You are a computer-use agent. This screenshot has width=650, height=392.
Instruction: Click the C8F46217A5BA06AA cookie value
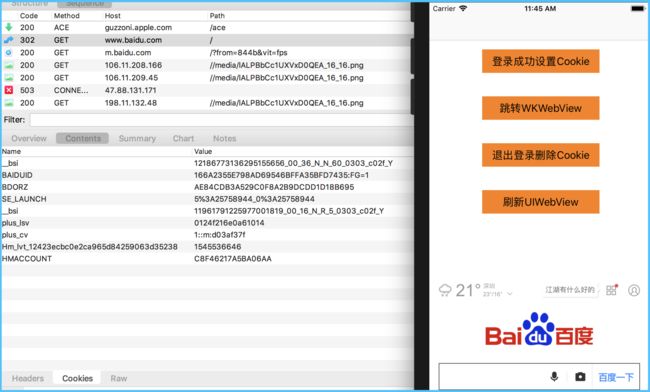(233, 259)
